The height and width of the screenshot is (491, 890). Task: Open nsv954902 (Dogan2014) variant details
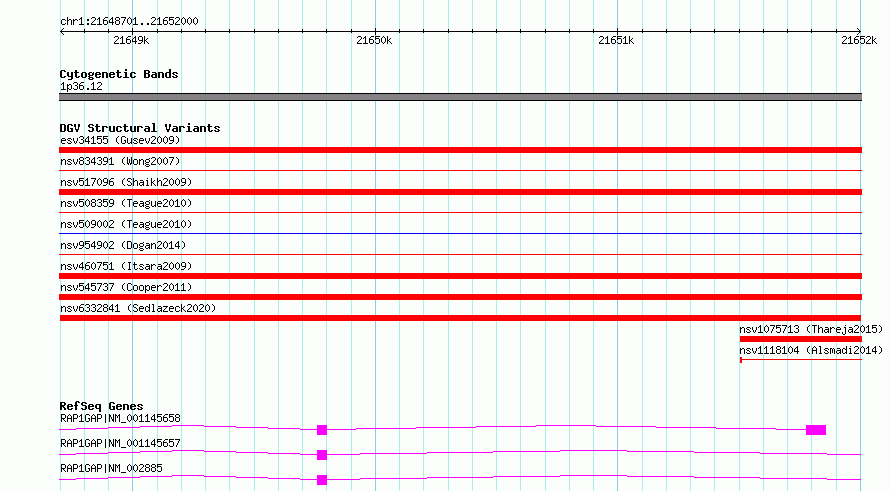123,245
